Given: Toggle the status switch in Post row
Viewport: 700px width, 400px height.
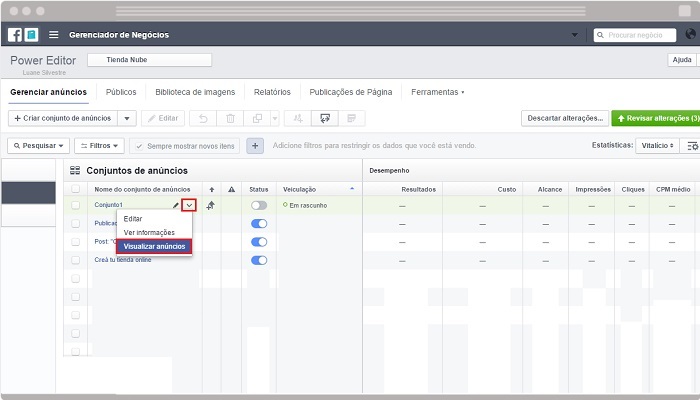Looking at the screenshot, I should [259, 242].
